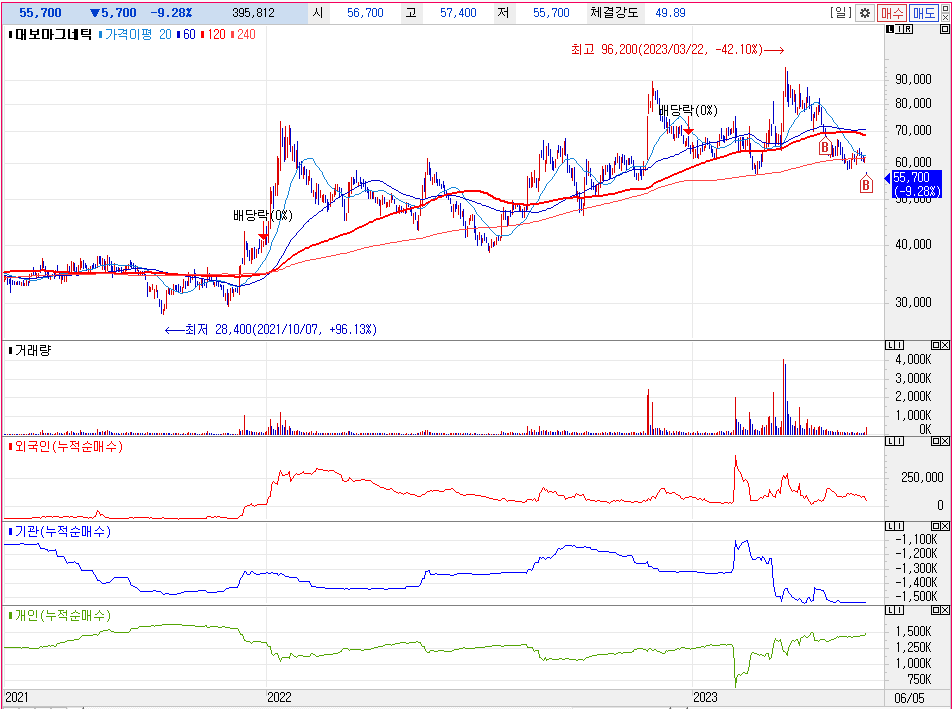Toggle L scale on 외국인 panel
The width and height of the screenshot is (952, 709).
point(890,441)
